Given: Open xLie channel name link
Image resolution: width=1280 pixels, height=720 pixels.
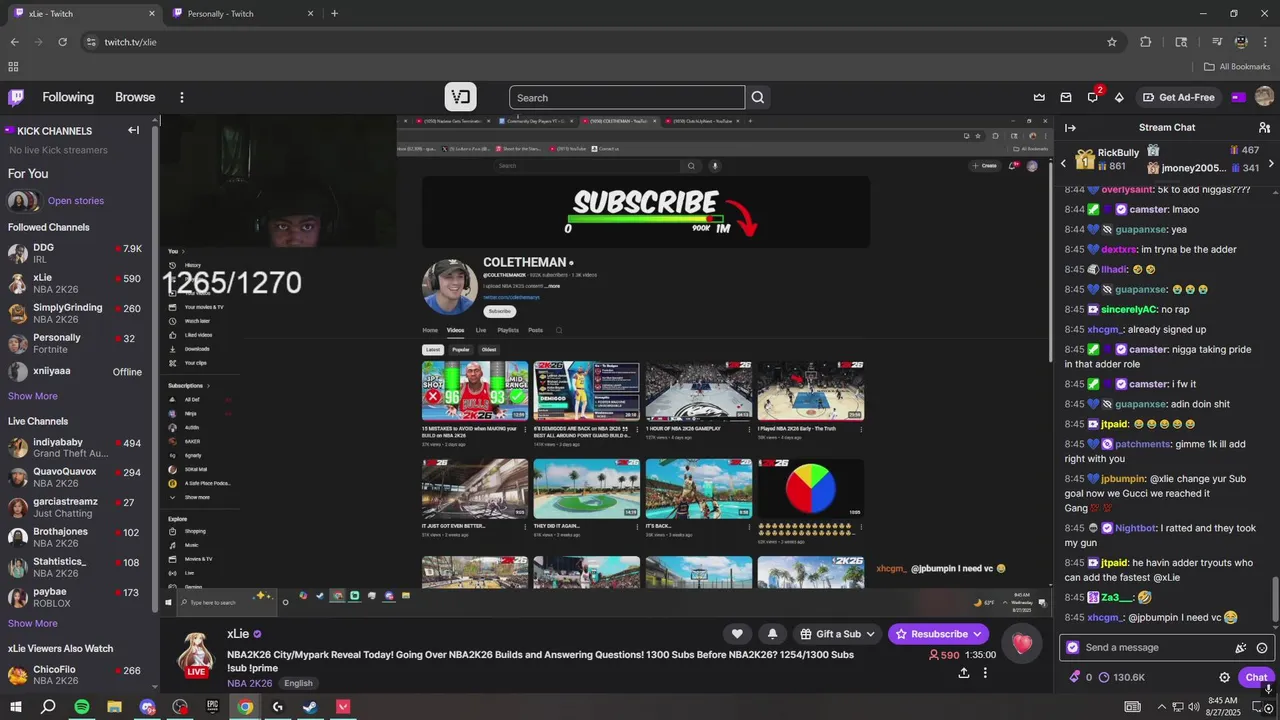Looking at the screenshot, I should pyautogui.click(x=238, y=634).
